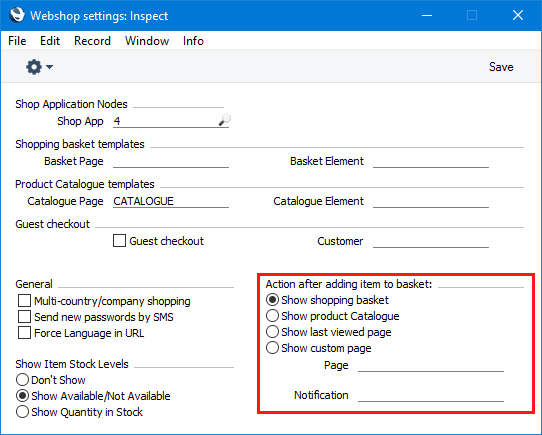Choose Show last viewed page option
542x435 pixels.
click(272, 332)
